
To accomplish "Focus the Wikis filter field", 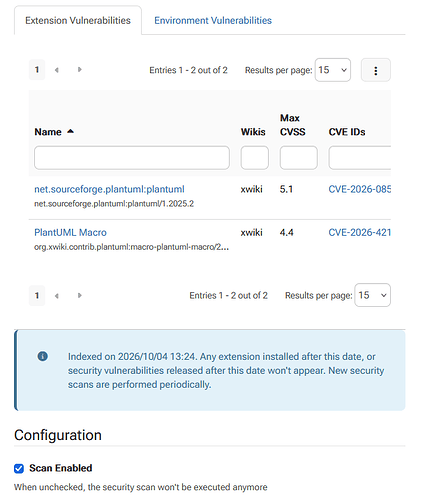I will [254, 157].
